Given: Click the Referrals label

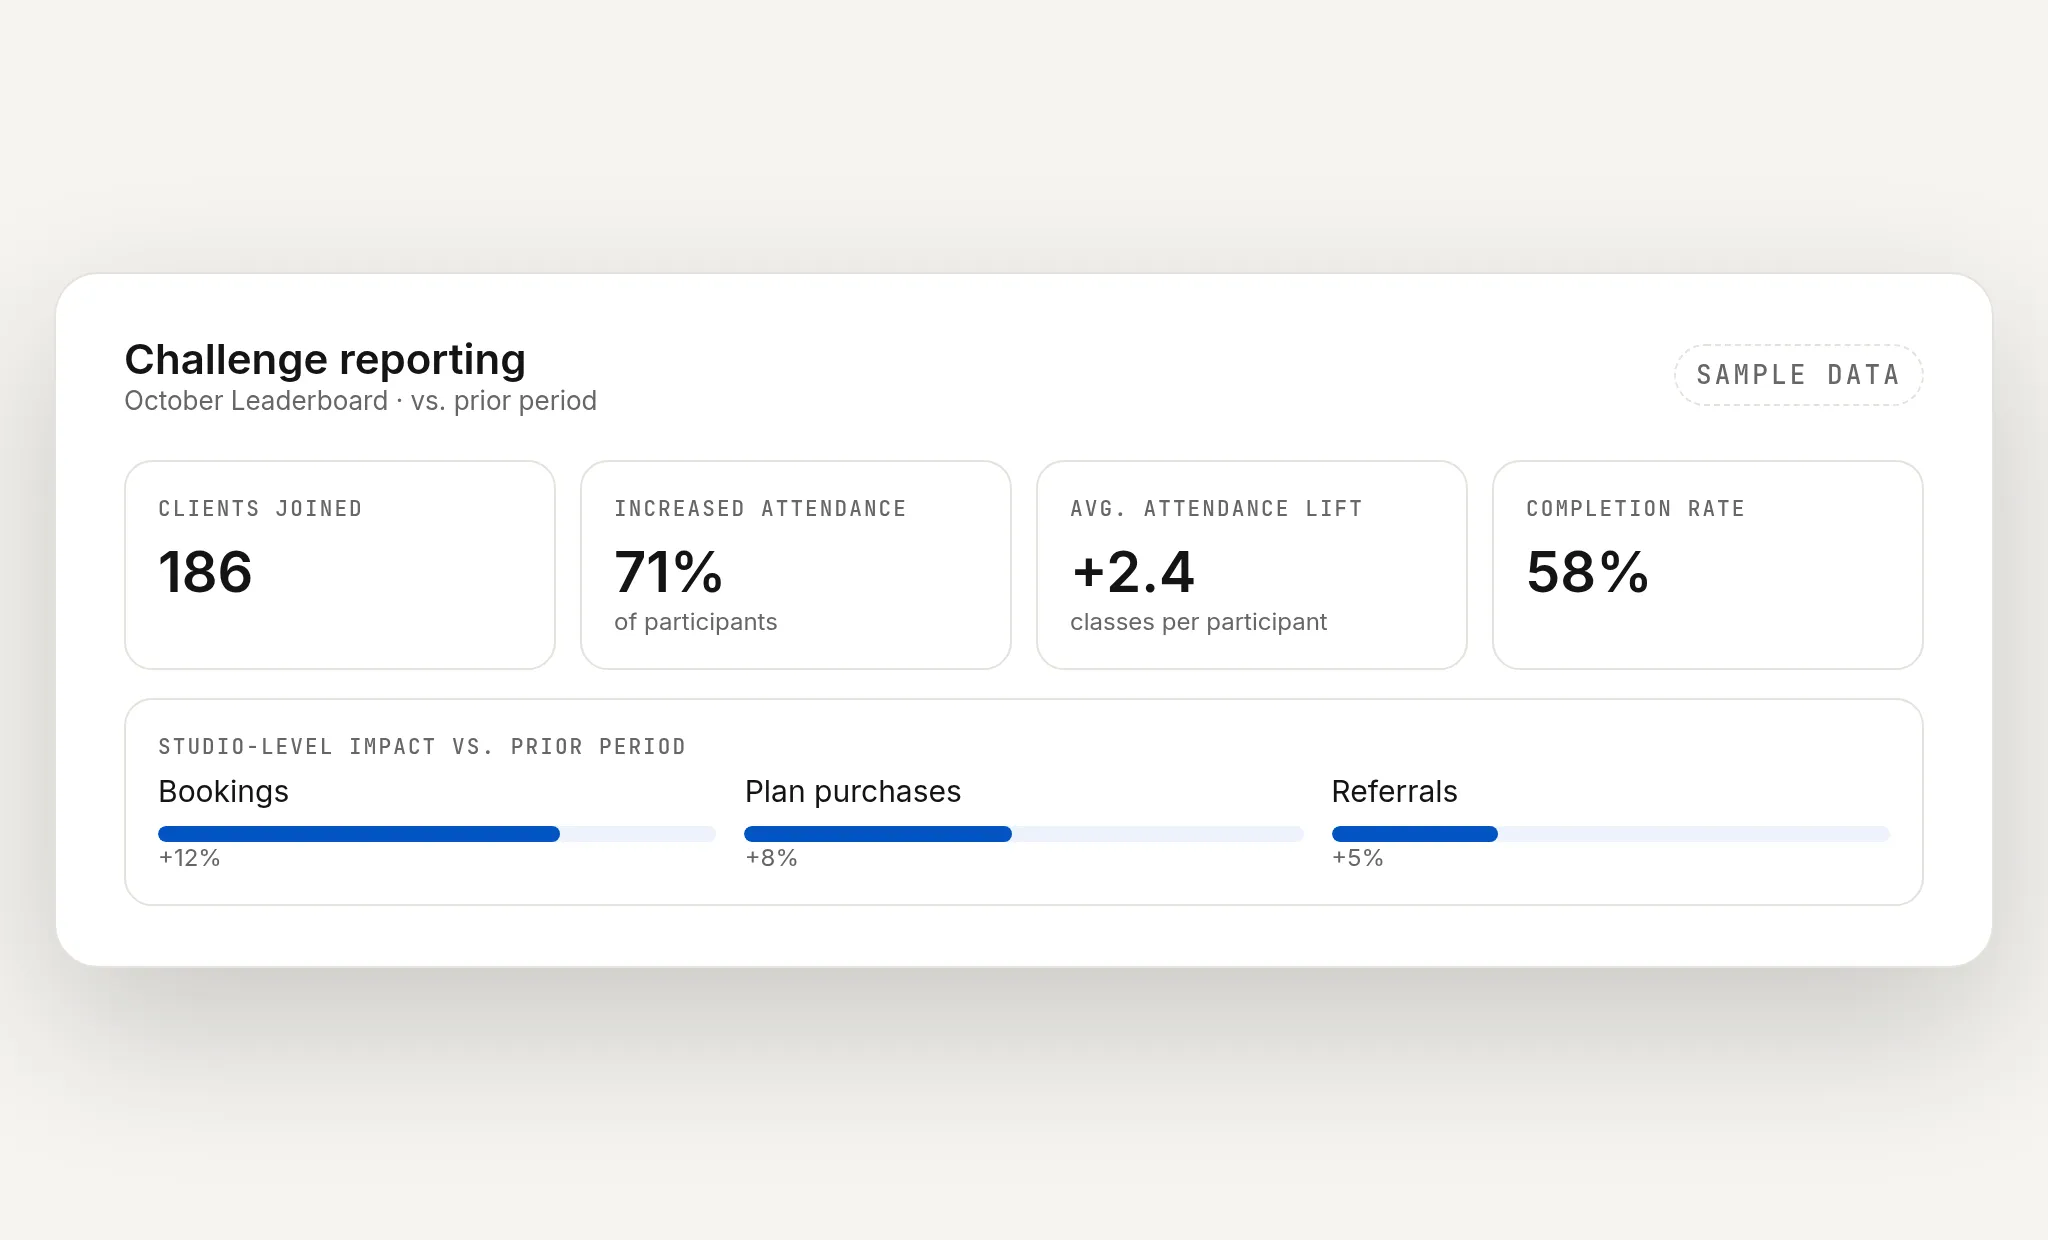Looking at the screenshot, I should click(1394, 791).
